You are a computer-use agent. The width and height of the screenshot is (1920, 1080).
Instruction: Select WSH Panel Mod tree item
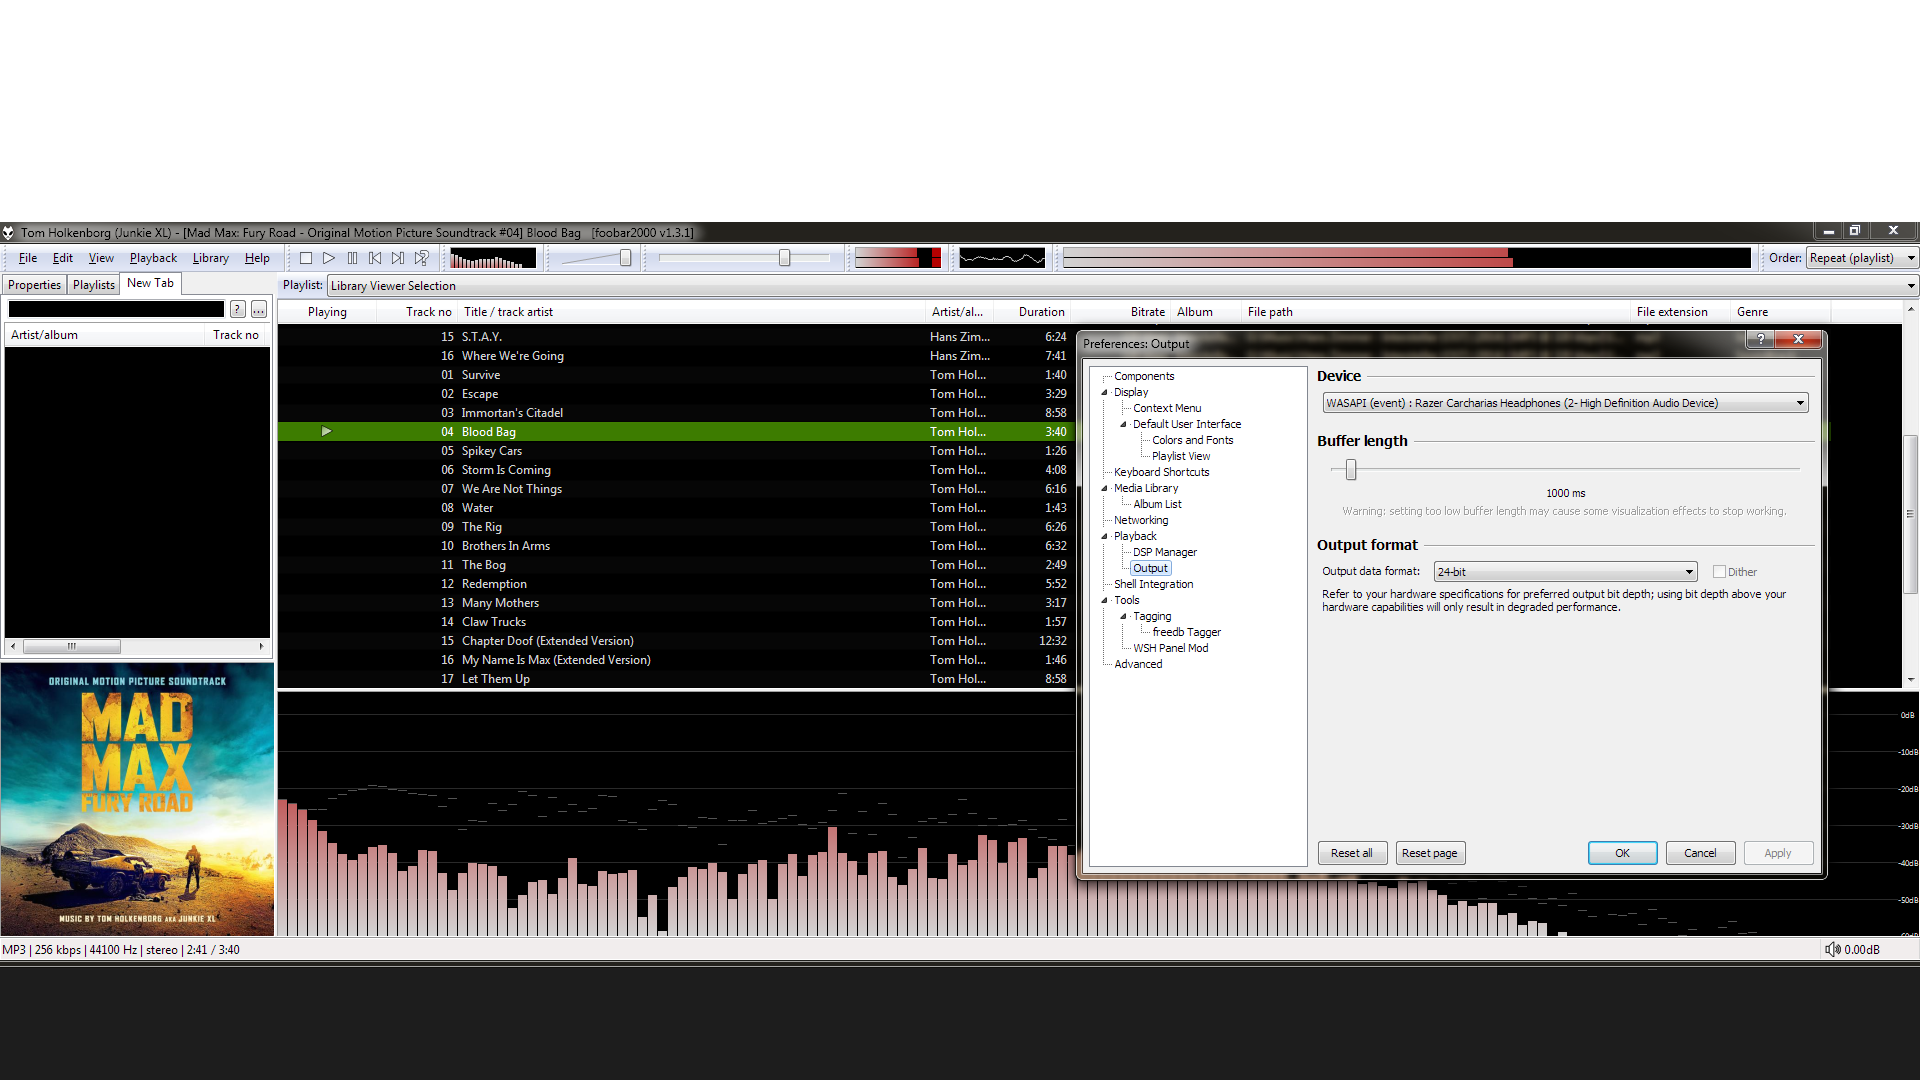pos(1170,648)
